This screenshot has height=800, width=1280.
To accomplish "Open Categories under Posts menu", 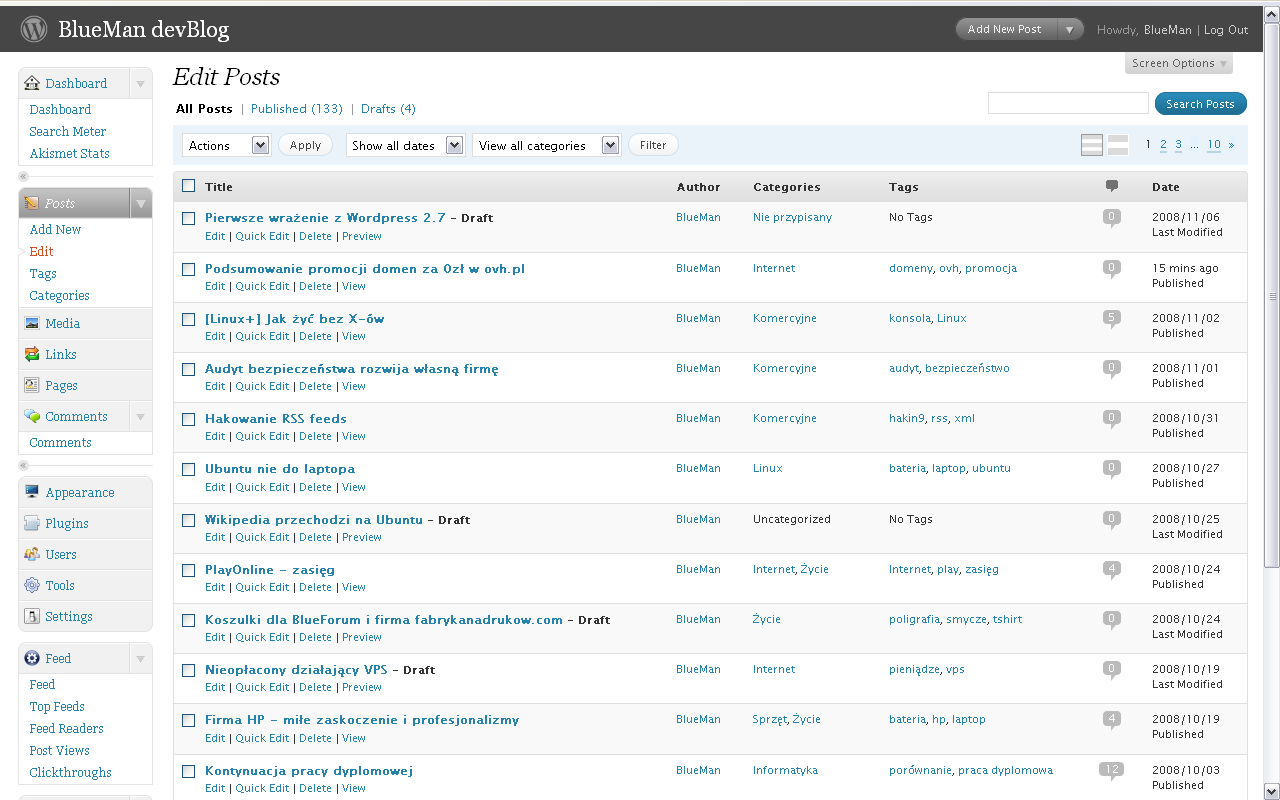I will (x=59, y=295).
